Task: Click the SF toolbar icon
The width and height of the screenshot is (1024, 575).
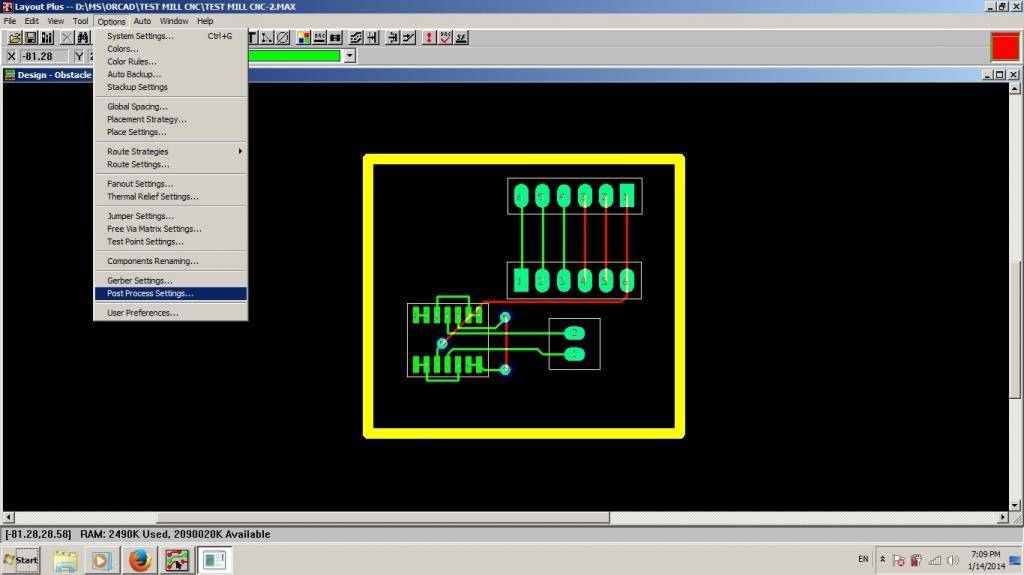Action: point(461,38)
